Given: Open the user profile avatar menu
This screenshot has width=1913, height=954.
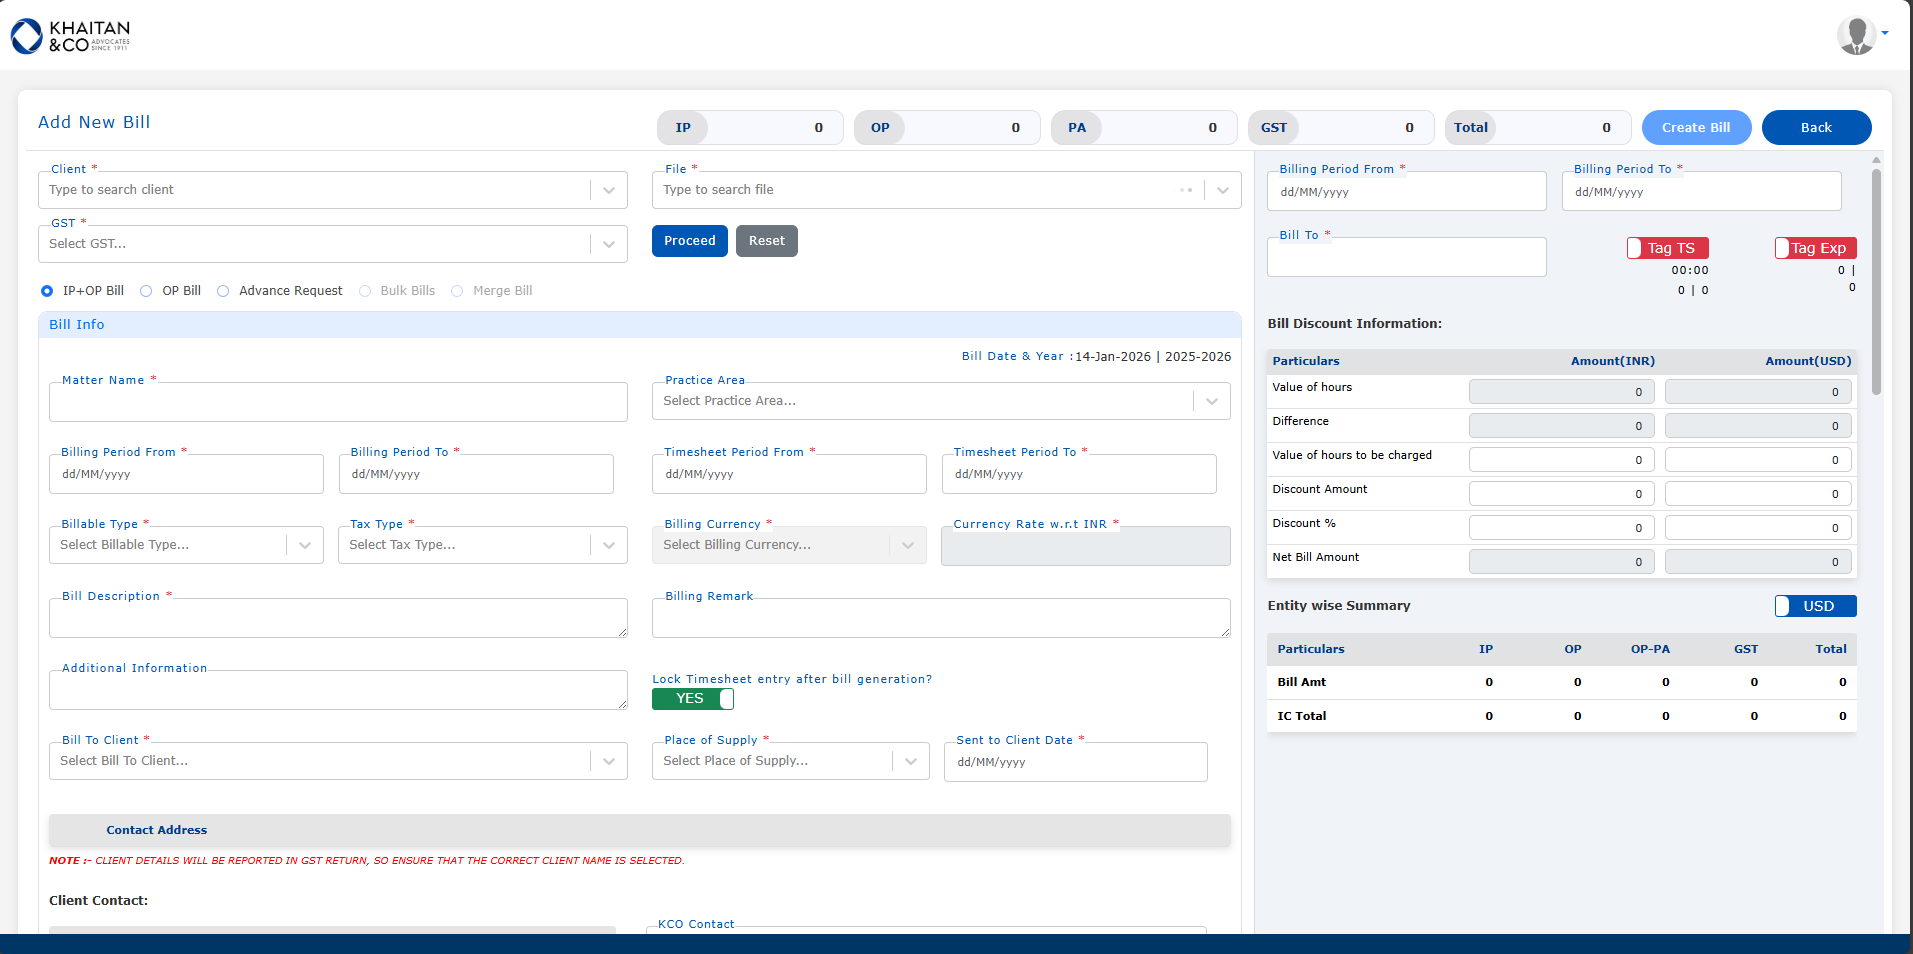Looking at the screenshot, I should click(x=1857, y=36).
